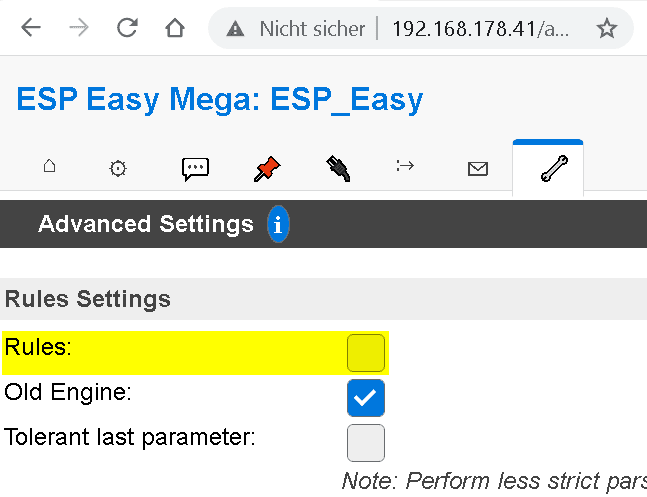Uncheck the Old Engine checkbox

pos(365,397)
